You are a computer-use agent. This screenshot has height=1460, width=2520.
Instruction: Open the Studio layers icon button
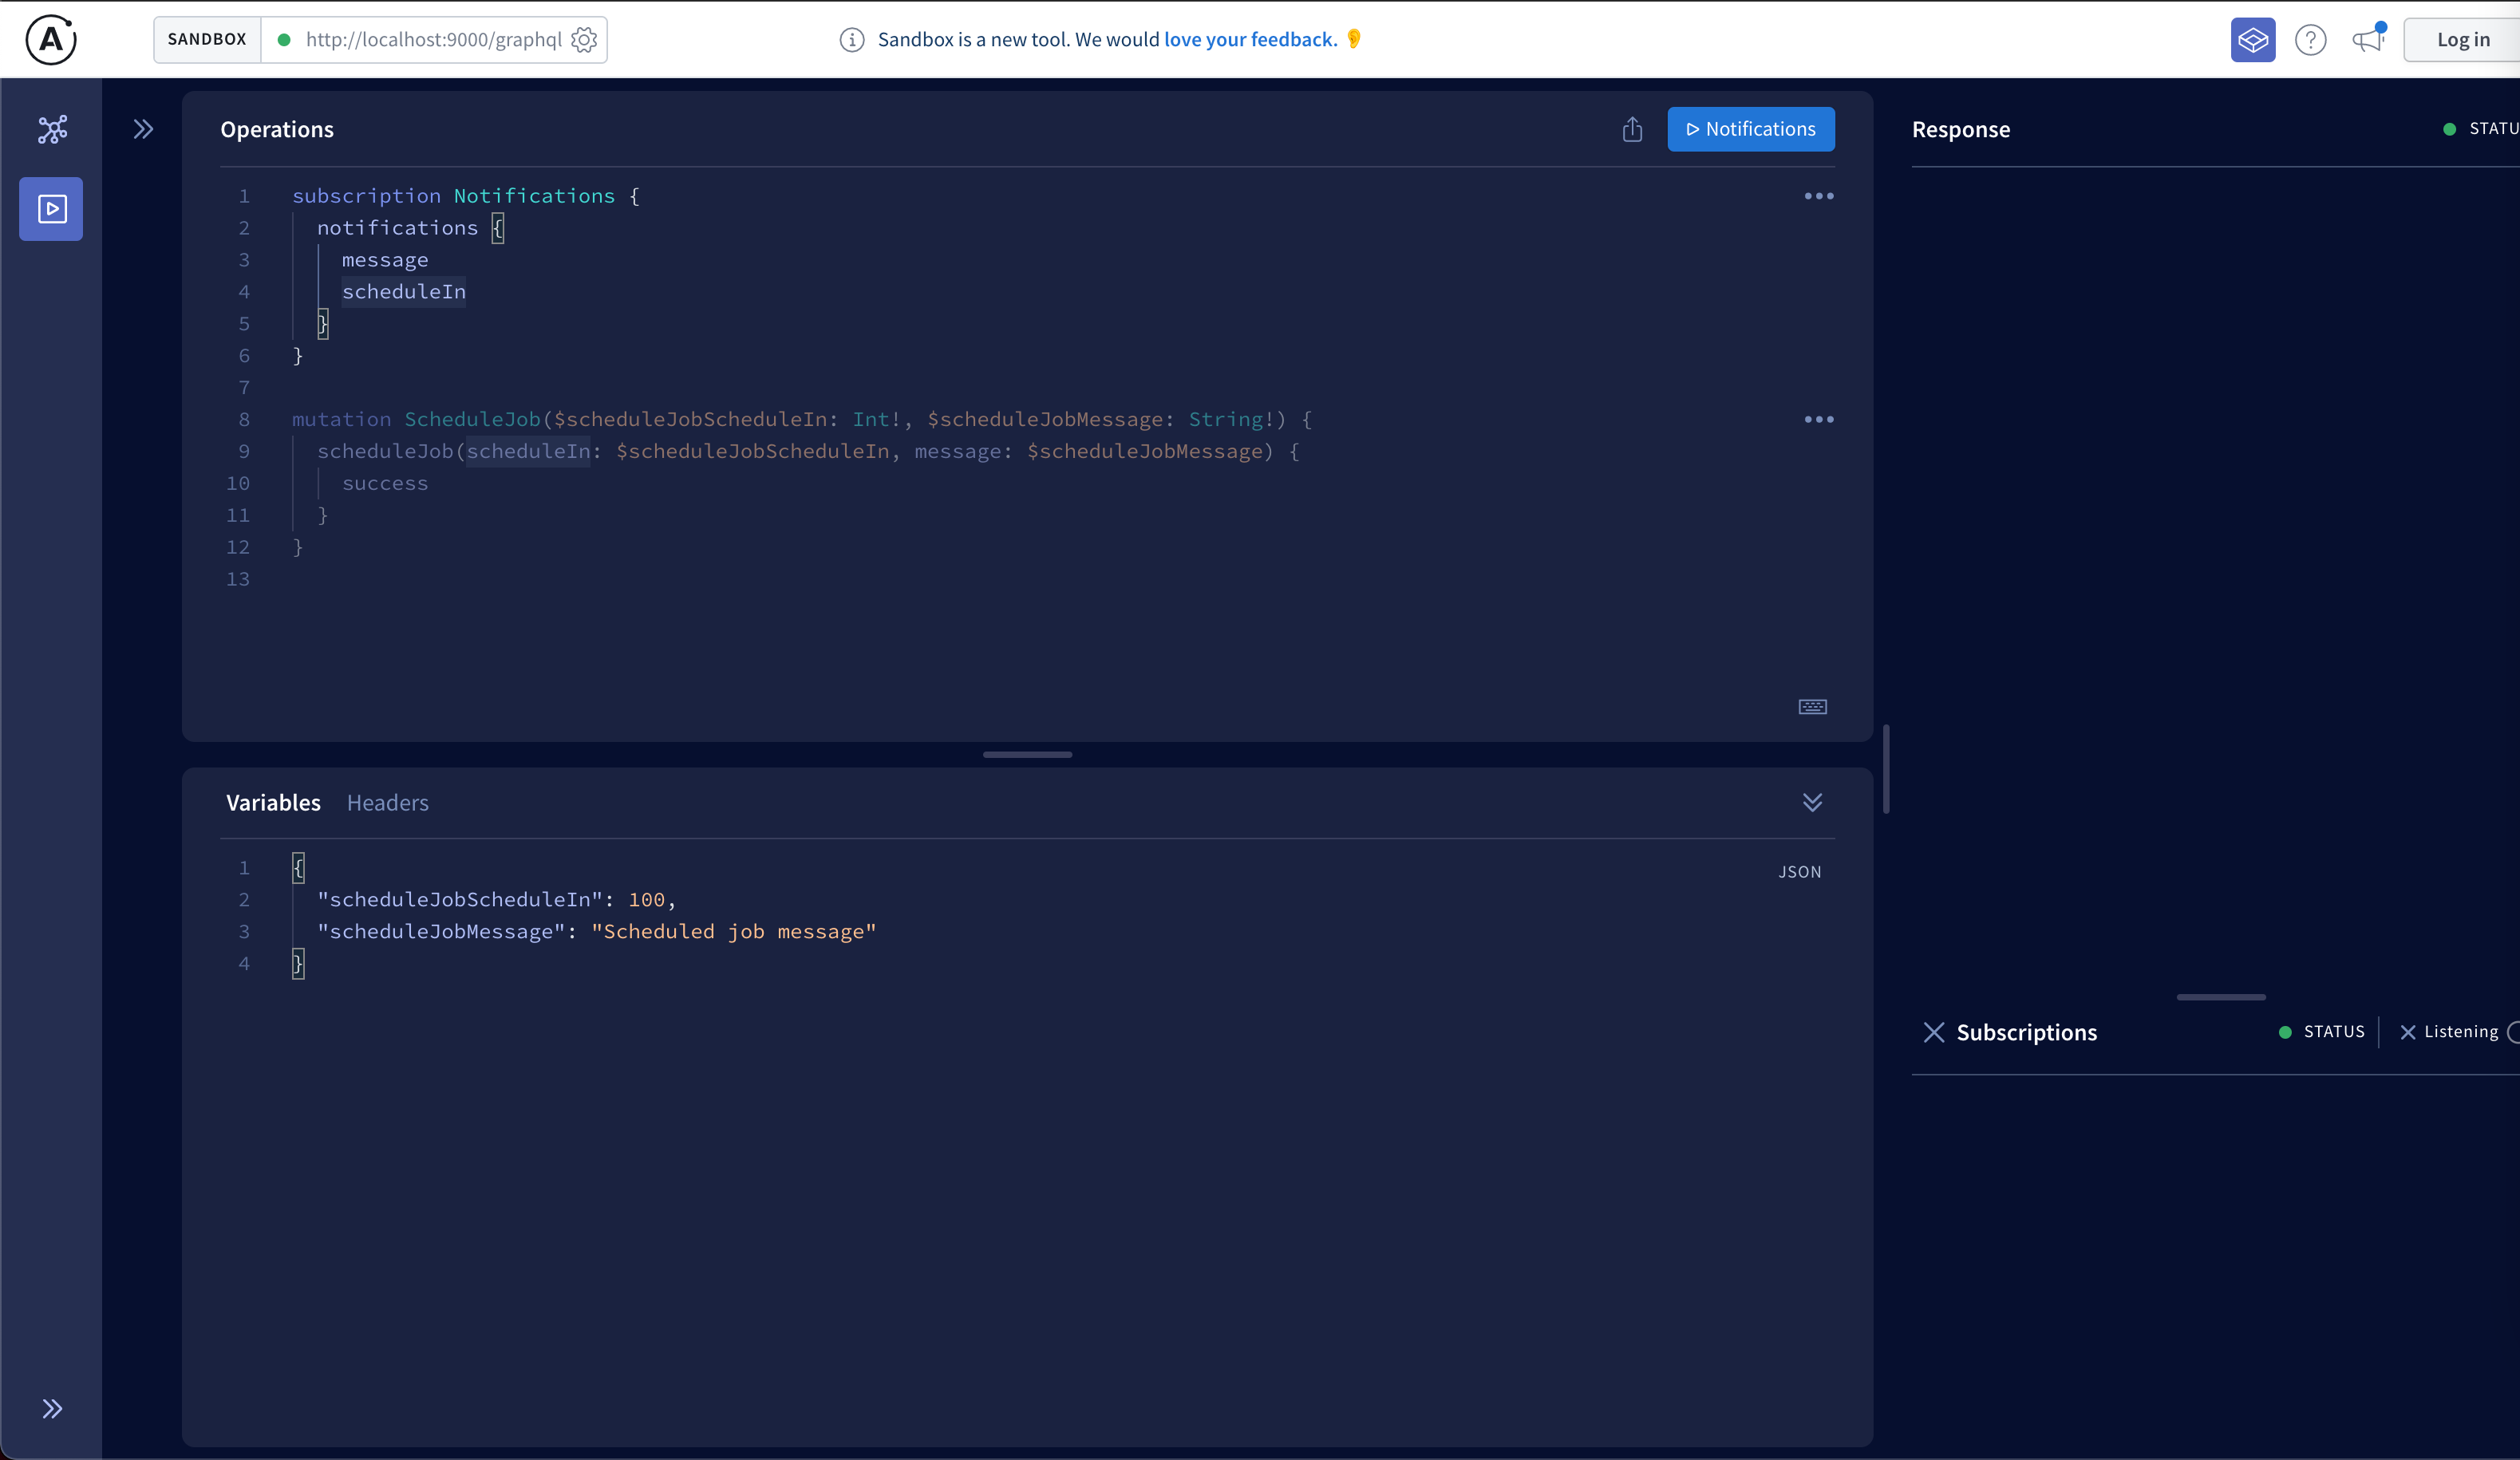point(2252,40)
